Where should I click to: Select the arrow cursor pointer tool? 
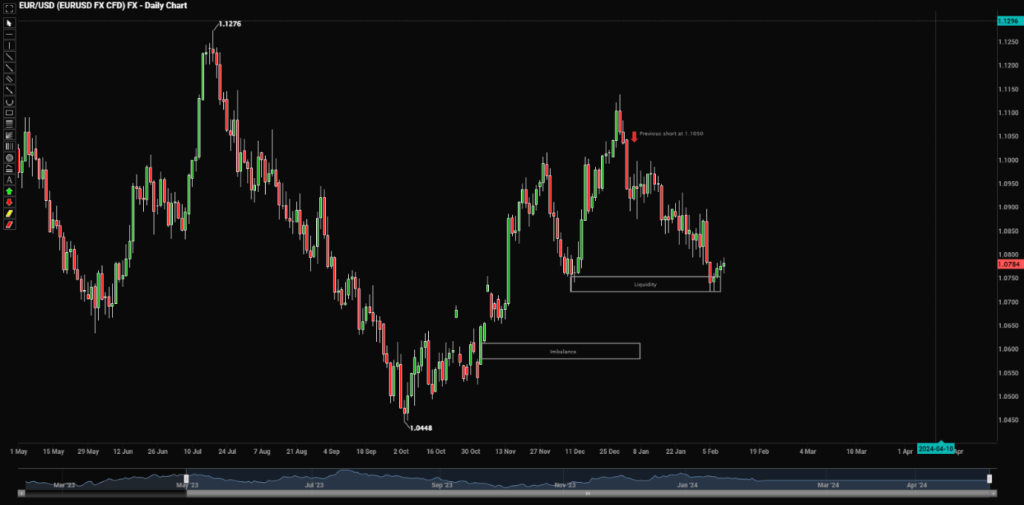point(9,22)
